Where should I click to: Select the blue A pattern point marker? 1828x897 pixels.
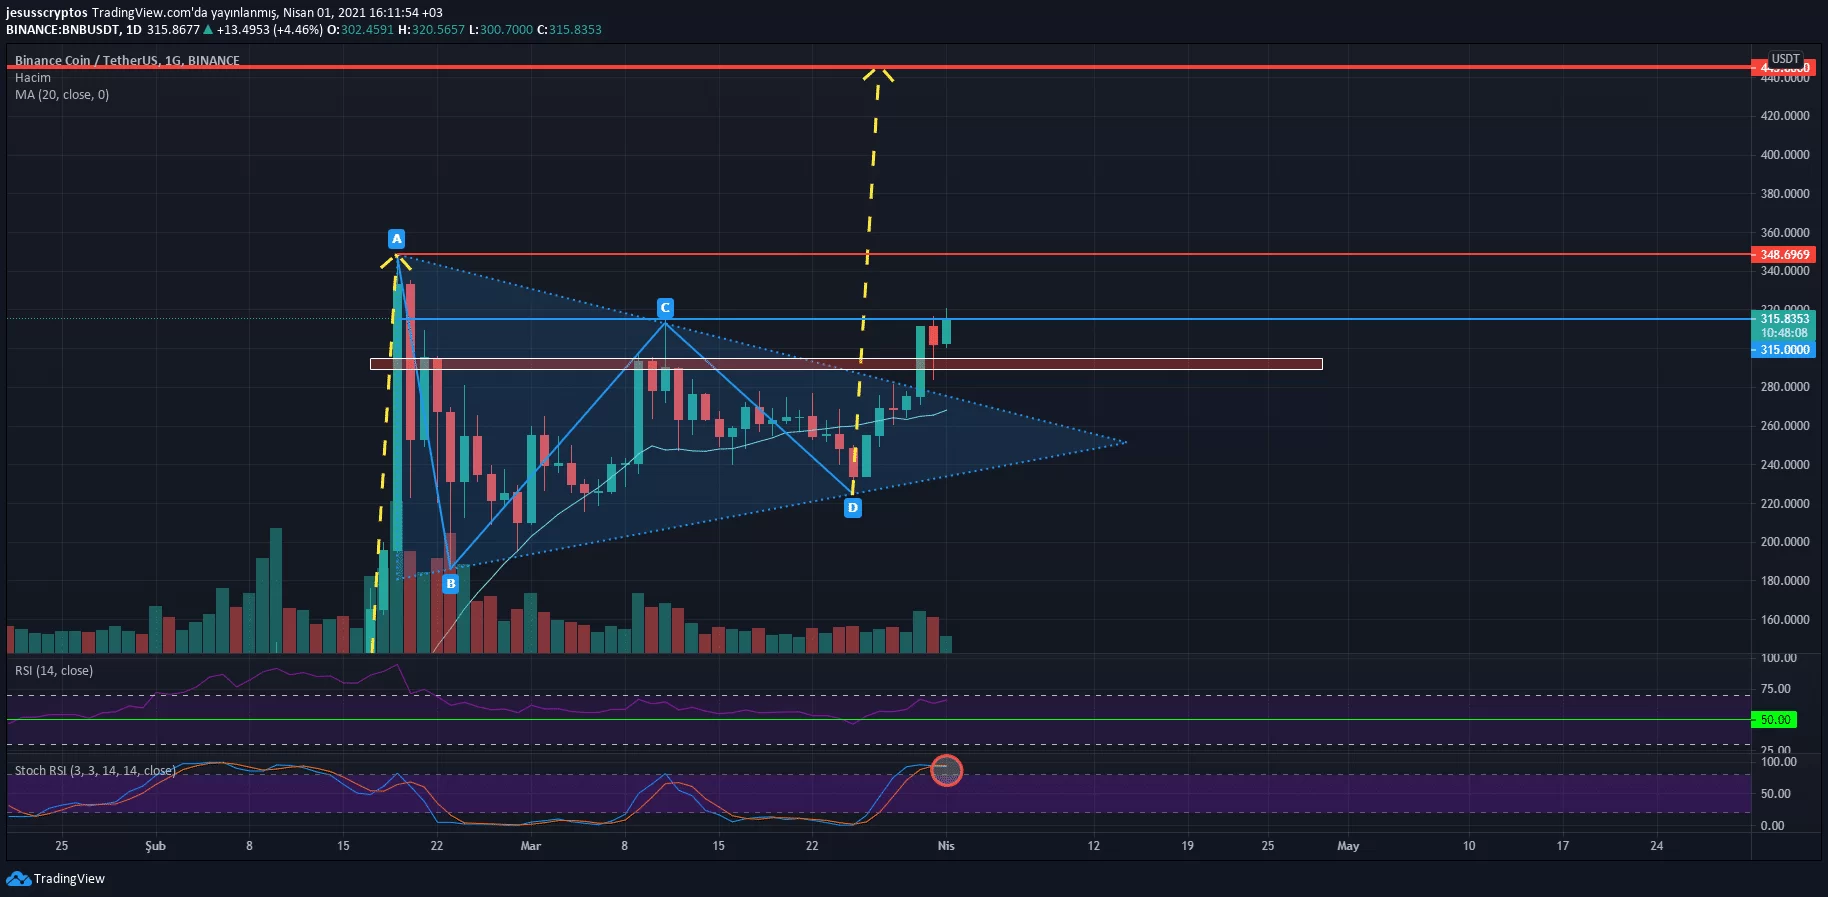pos(397,239)
